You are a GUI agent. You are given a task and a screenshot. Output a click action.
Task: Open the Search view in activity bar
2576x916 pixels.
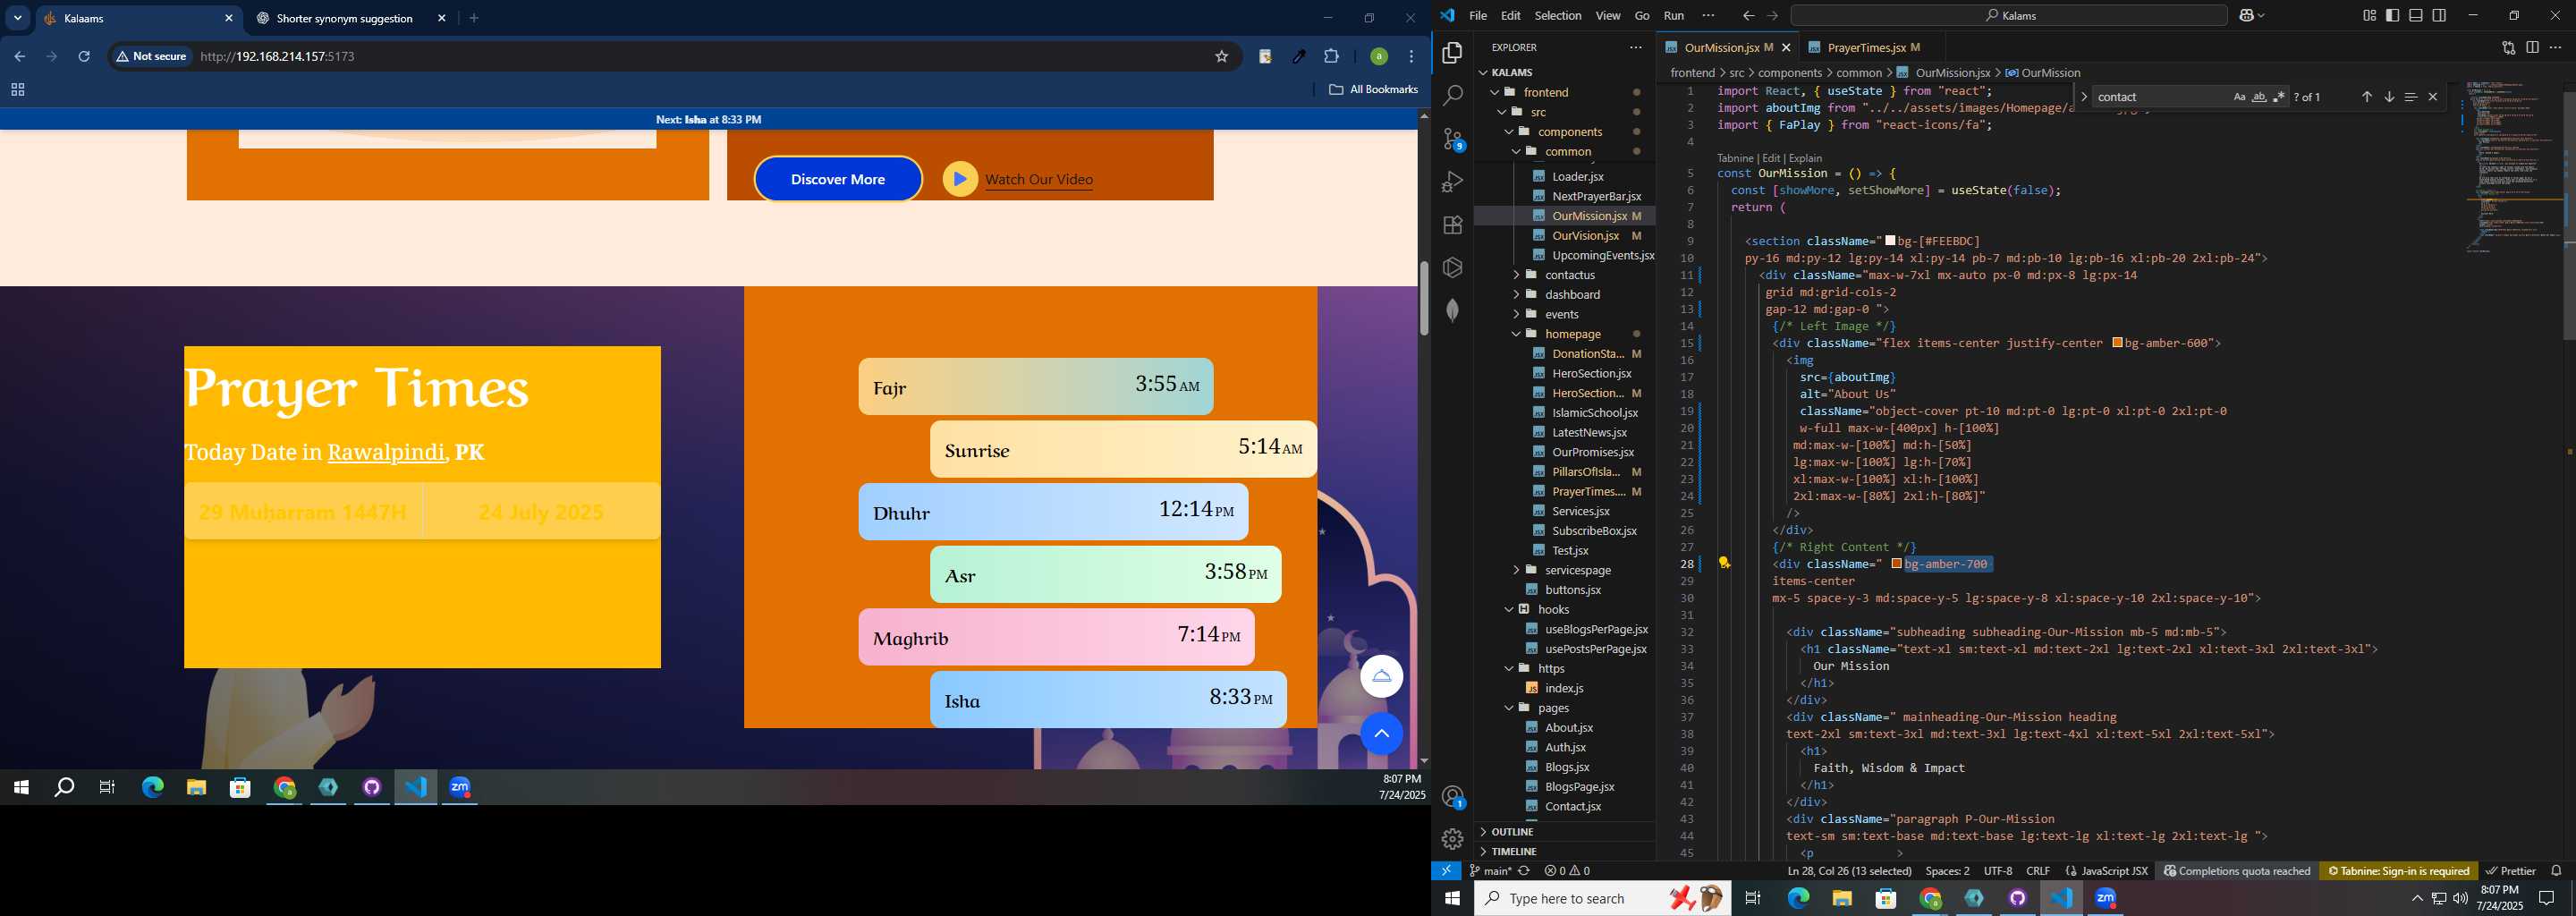1452,96
